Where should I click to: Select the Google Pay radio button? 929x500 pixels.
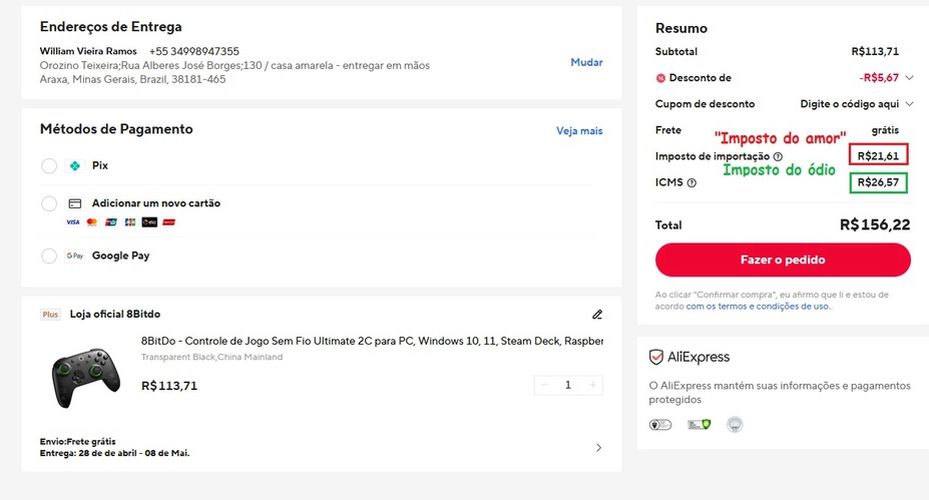[x=49, y=256]
